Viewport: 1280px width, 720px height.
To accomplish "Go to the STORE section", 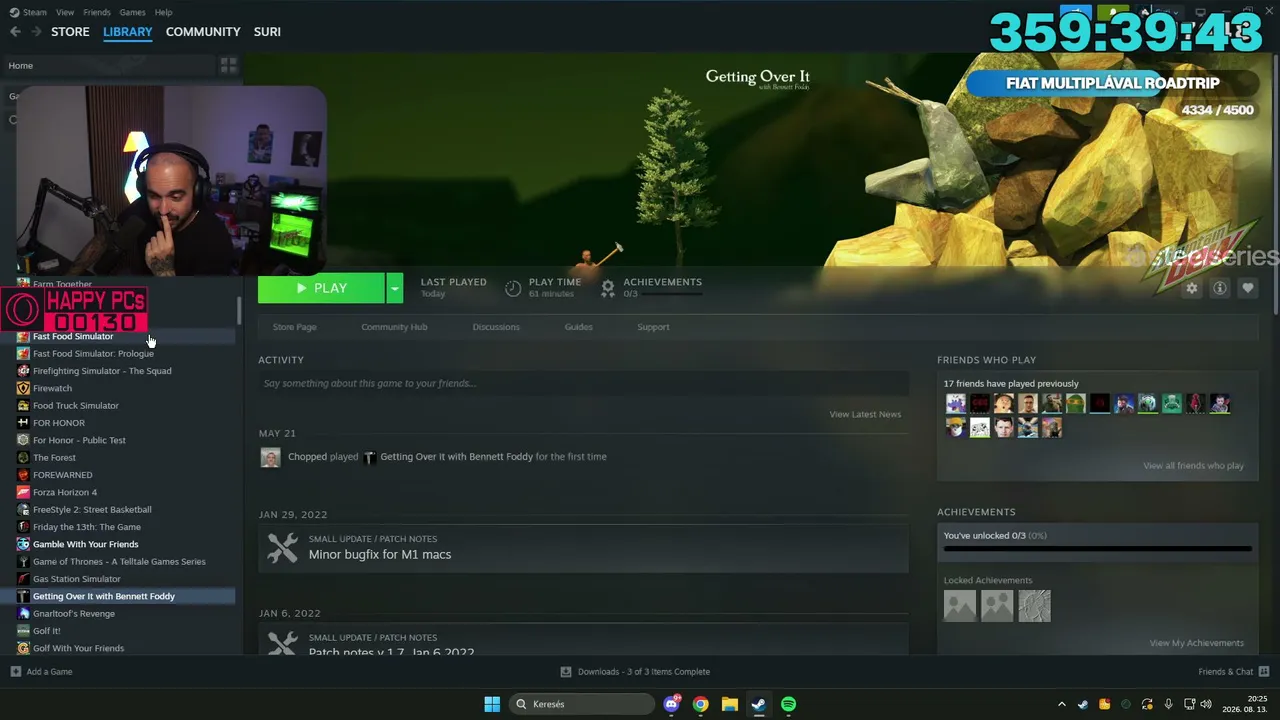I will [70, 32].
